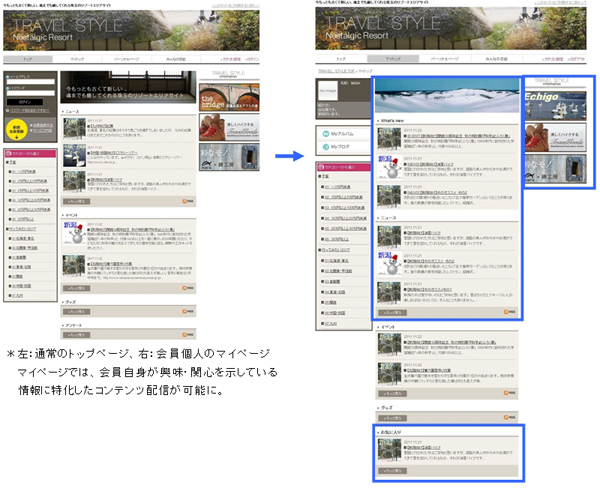This screenshot has height=488, width=600.
Task: Click the RSS icon in right page's グッズ section
Action: pos(509,417)
